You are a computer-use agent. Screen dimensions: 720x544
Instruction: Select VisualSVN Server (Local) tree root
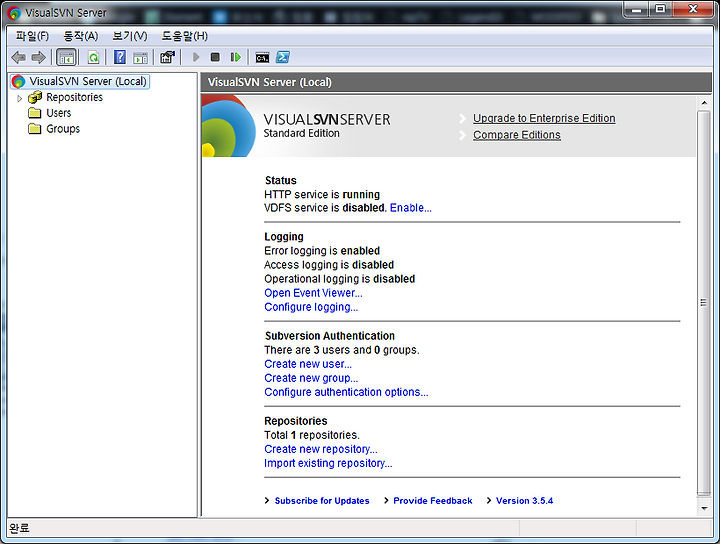click(x=80, y=81)
